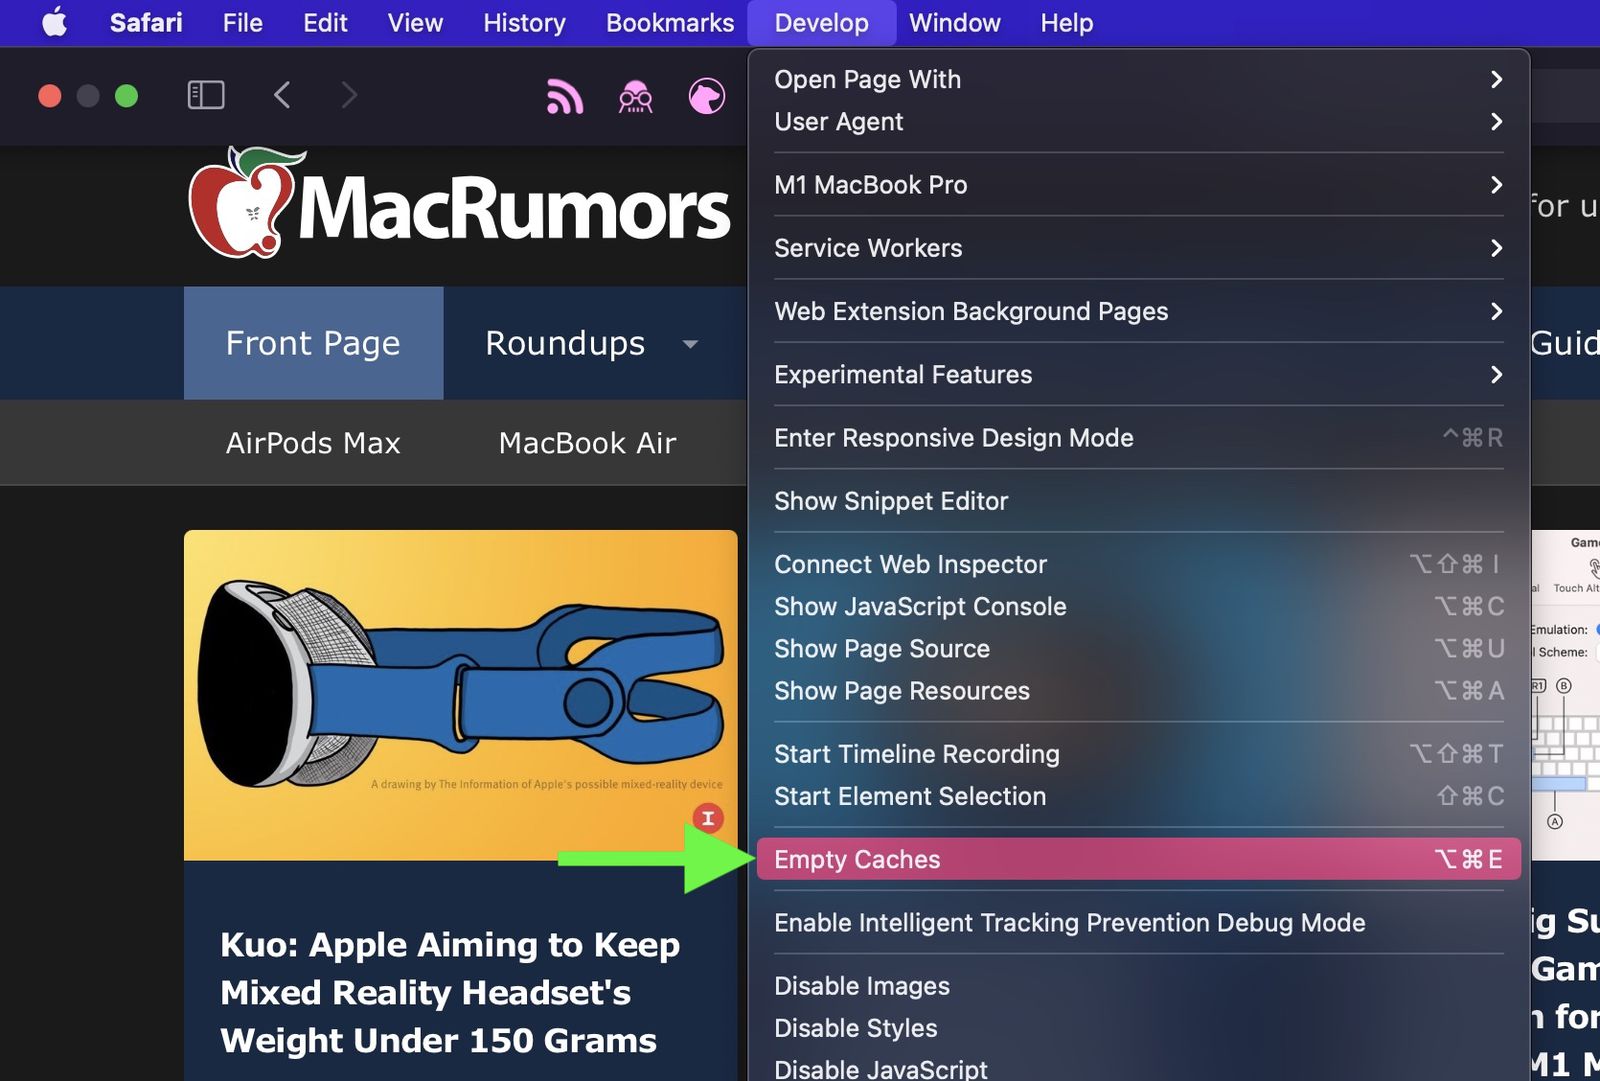Open the Bookmarks menu
Viewport: 1600px width, 1081px height.
[x=670, y=22]
